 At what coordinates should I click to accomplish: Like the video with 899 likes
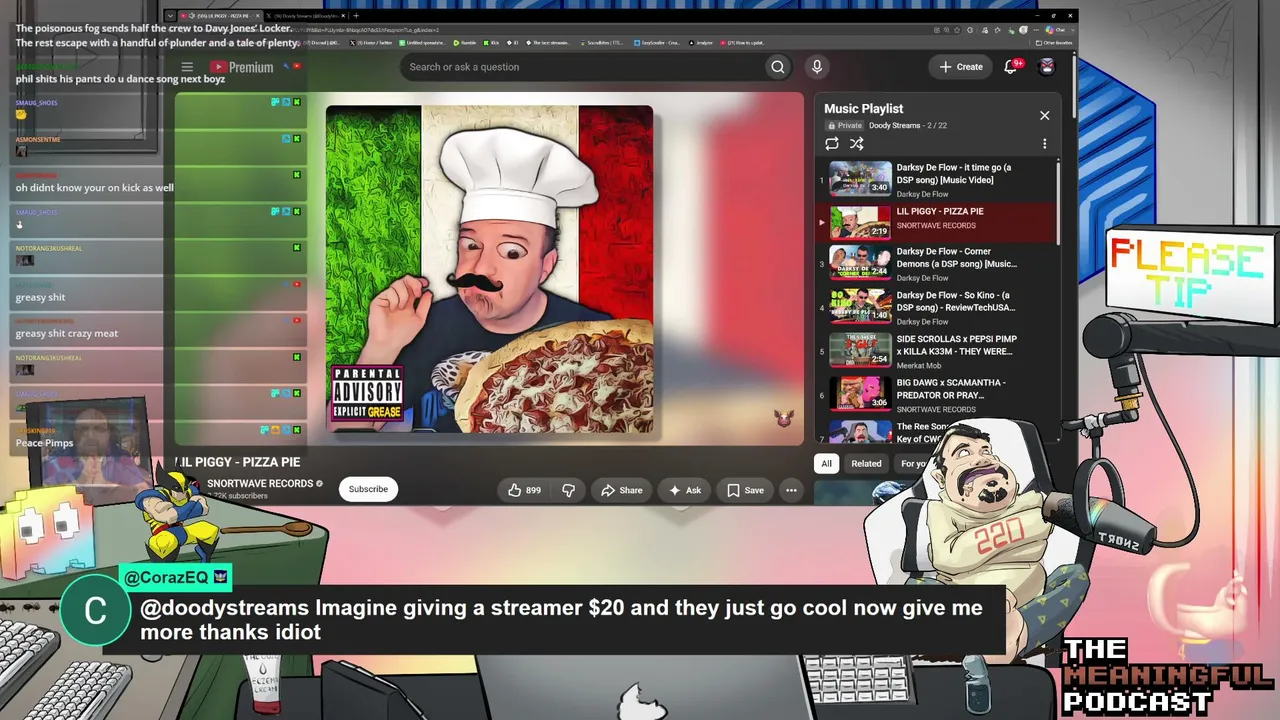(x=525, y=490)
